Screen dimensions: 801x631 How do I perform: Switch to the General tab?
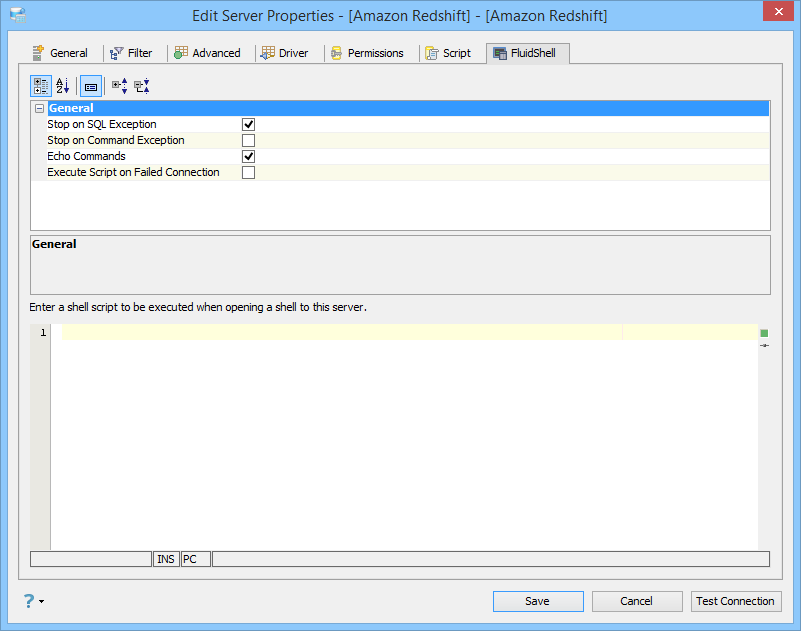[x=60, y=53]
